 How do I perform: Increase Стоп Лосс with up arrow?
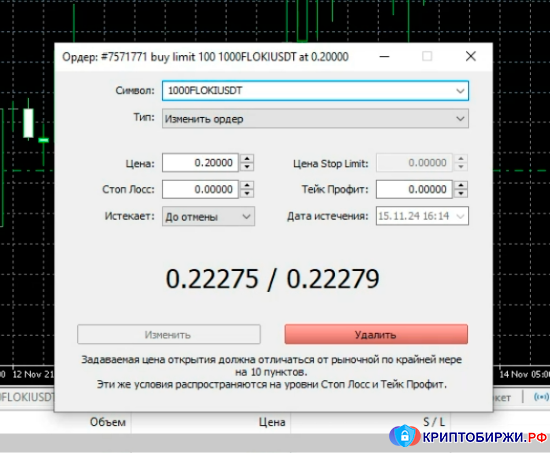tap(247, 185)
